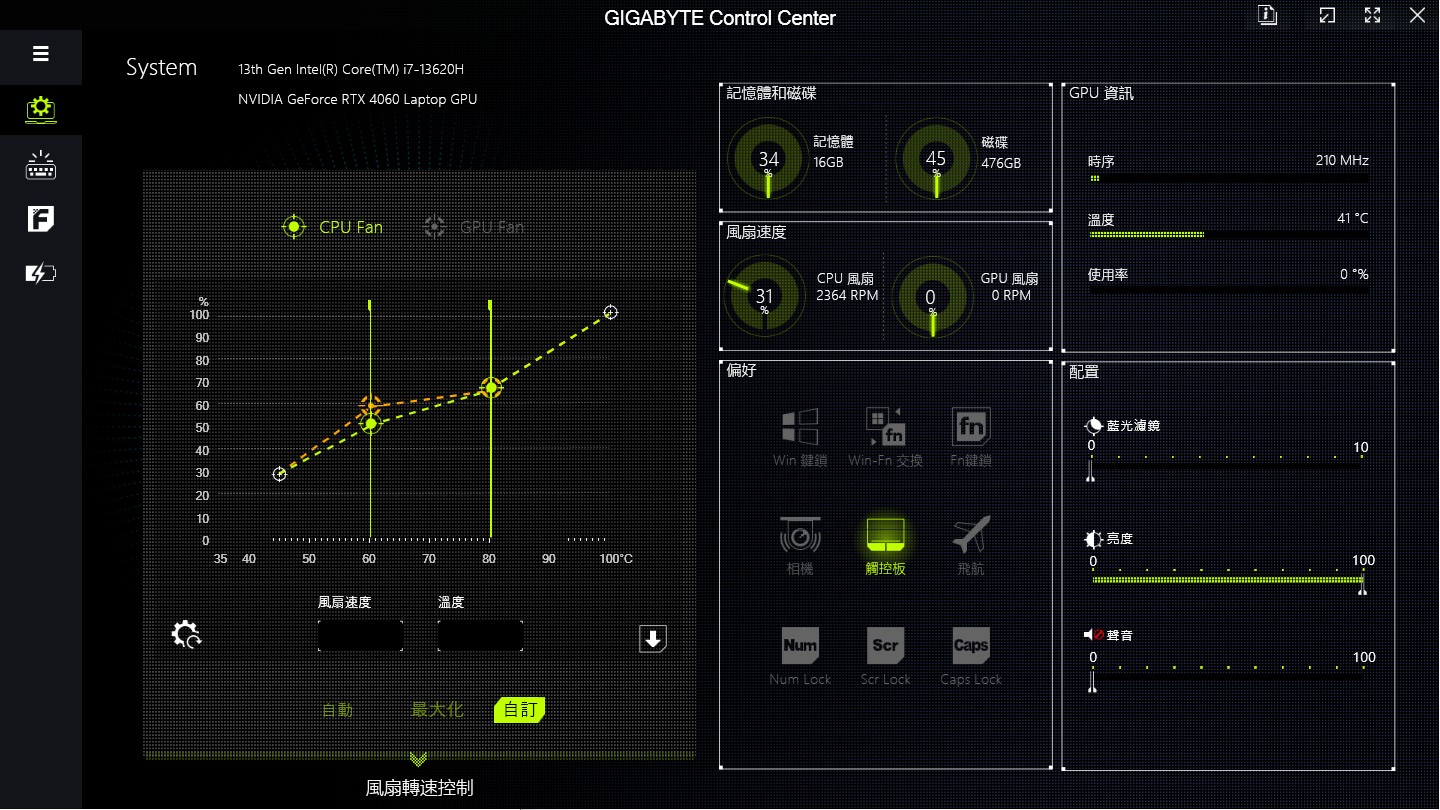Open the keyboard lighting sidebar icon
Image resolution: width=1440 pixels, height=810 pixels.
click(x=41, y=165)
